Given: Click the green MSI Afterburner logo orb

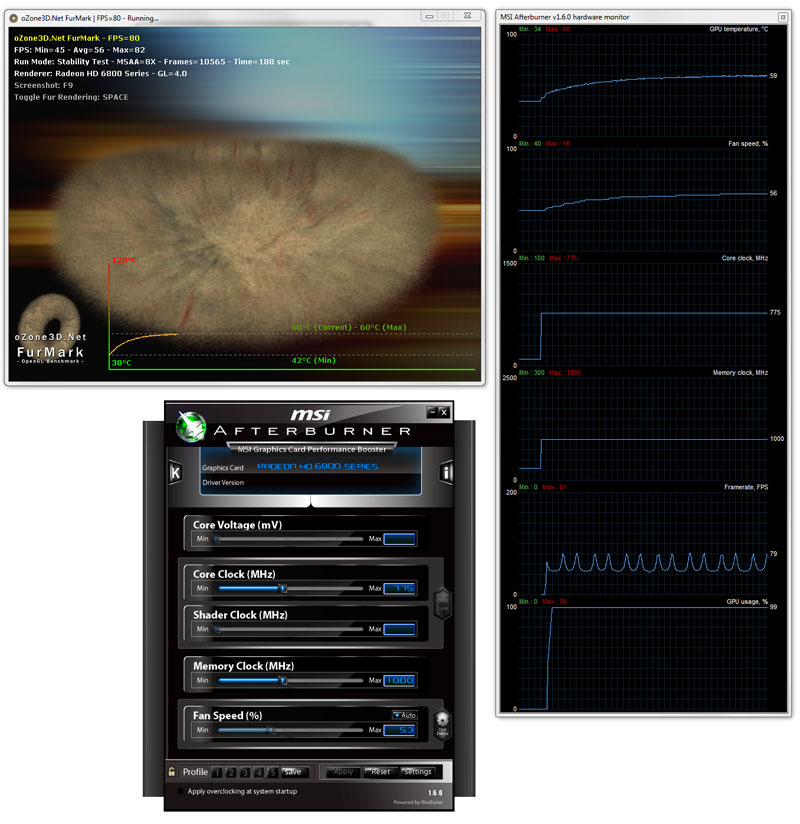Looking at the screenshot, I should [x=191, y=427].
